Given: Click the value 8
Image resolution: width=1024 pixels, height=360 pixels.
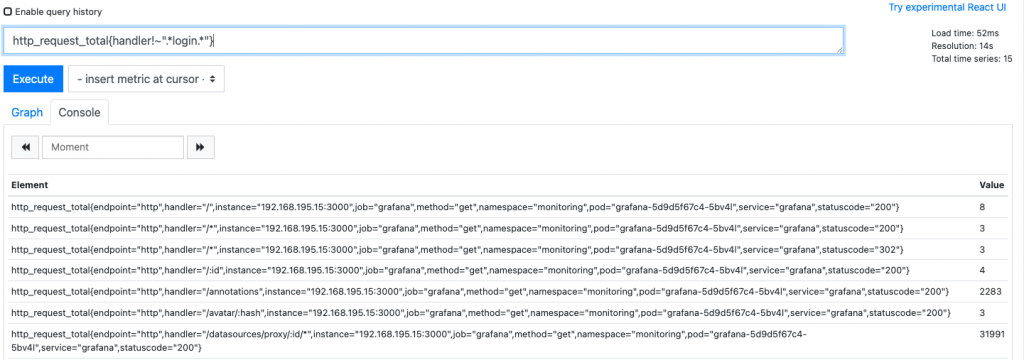Looking at the screenshot, I should coord(983,207).
